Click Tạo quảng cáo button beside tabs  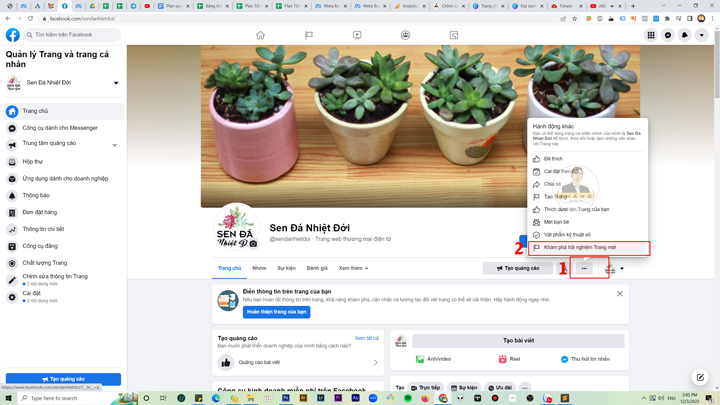[518, 268]
